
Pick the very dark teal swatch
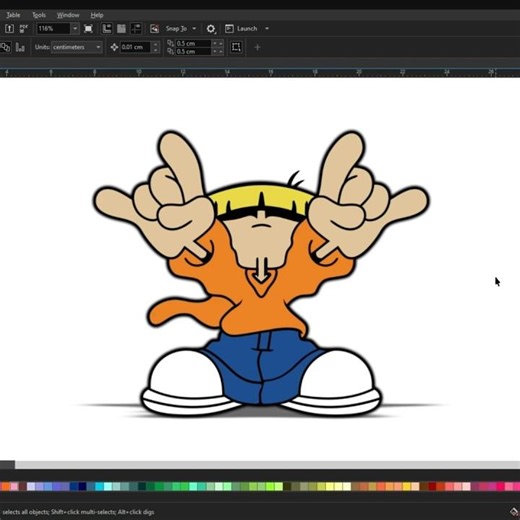click(142, 486)
